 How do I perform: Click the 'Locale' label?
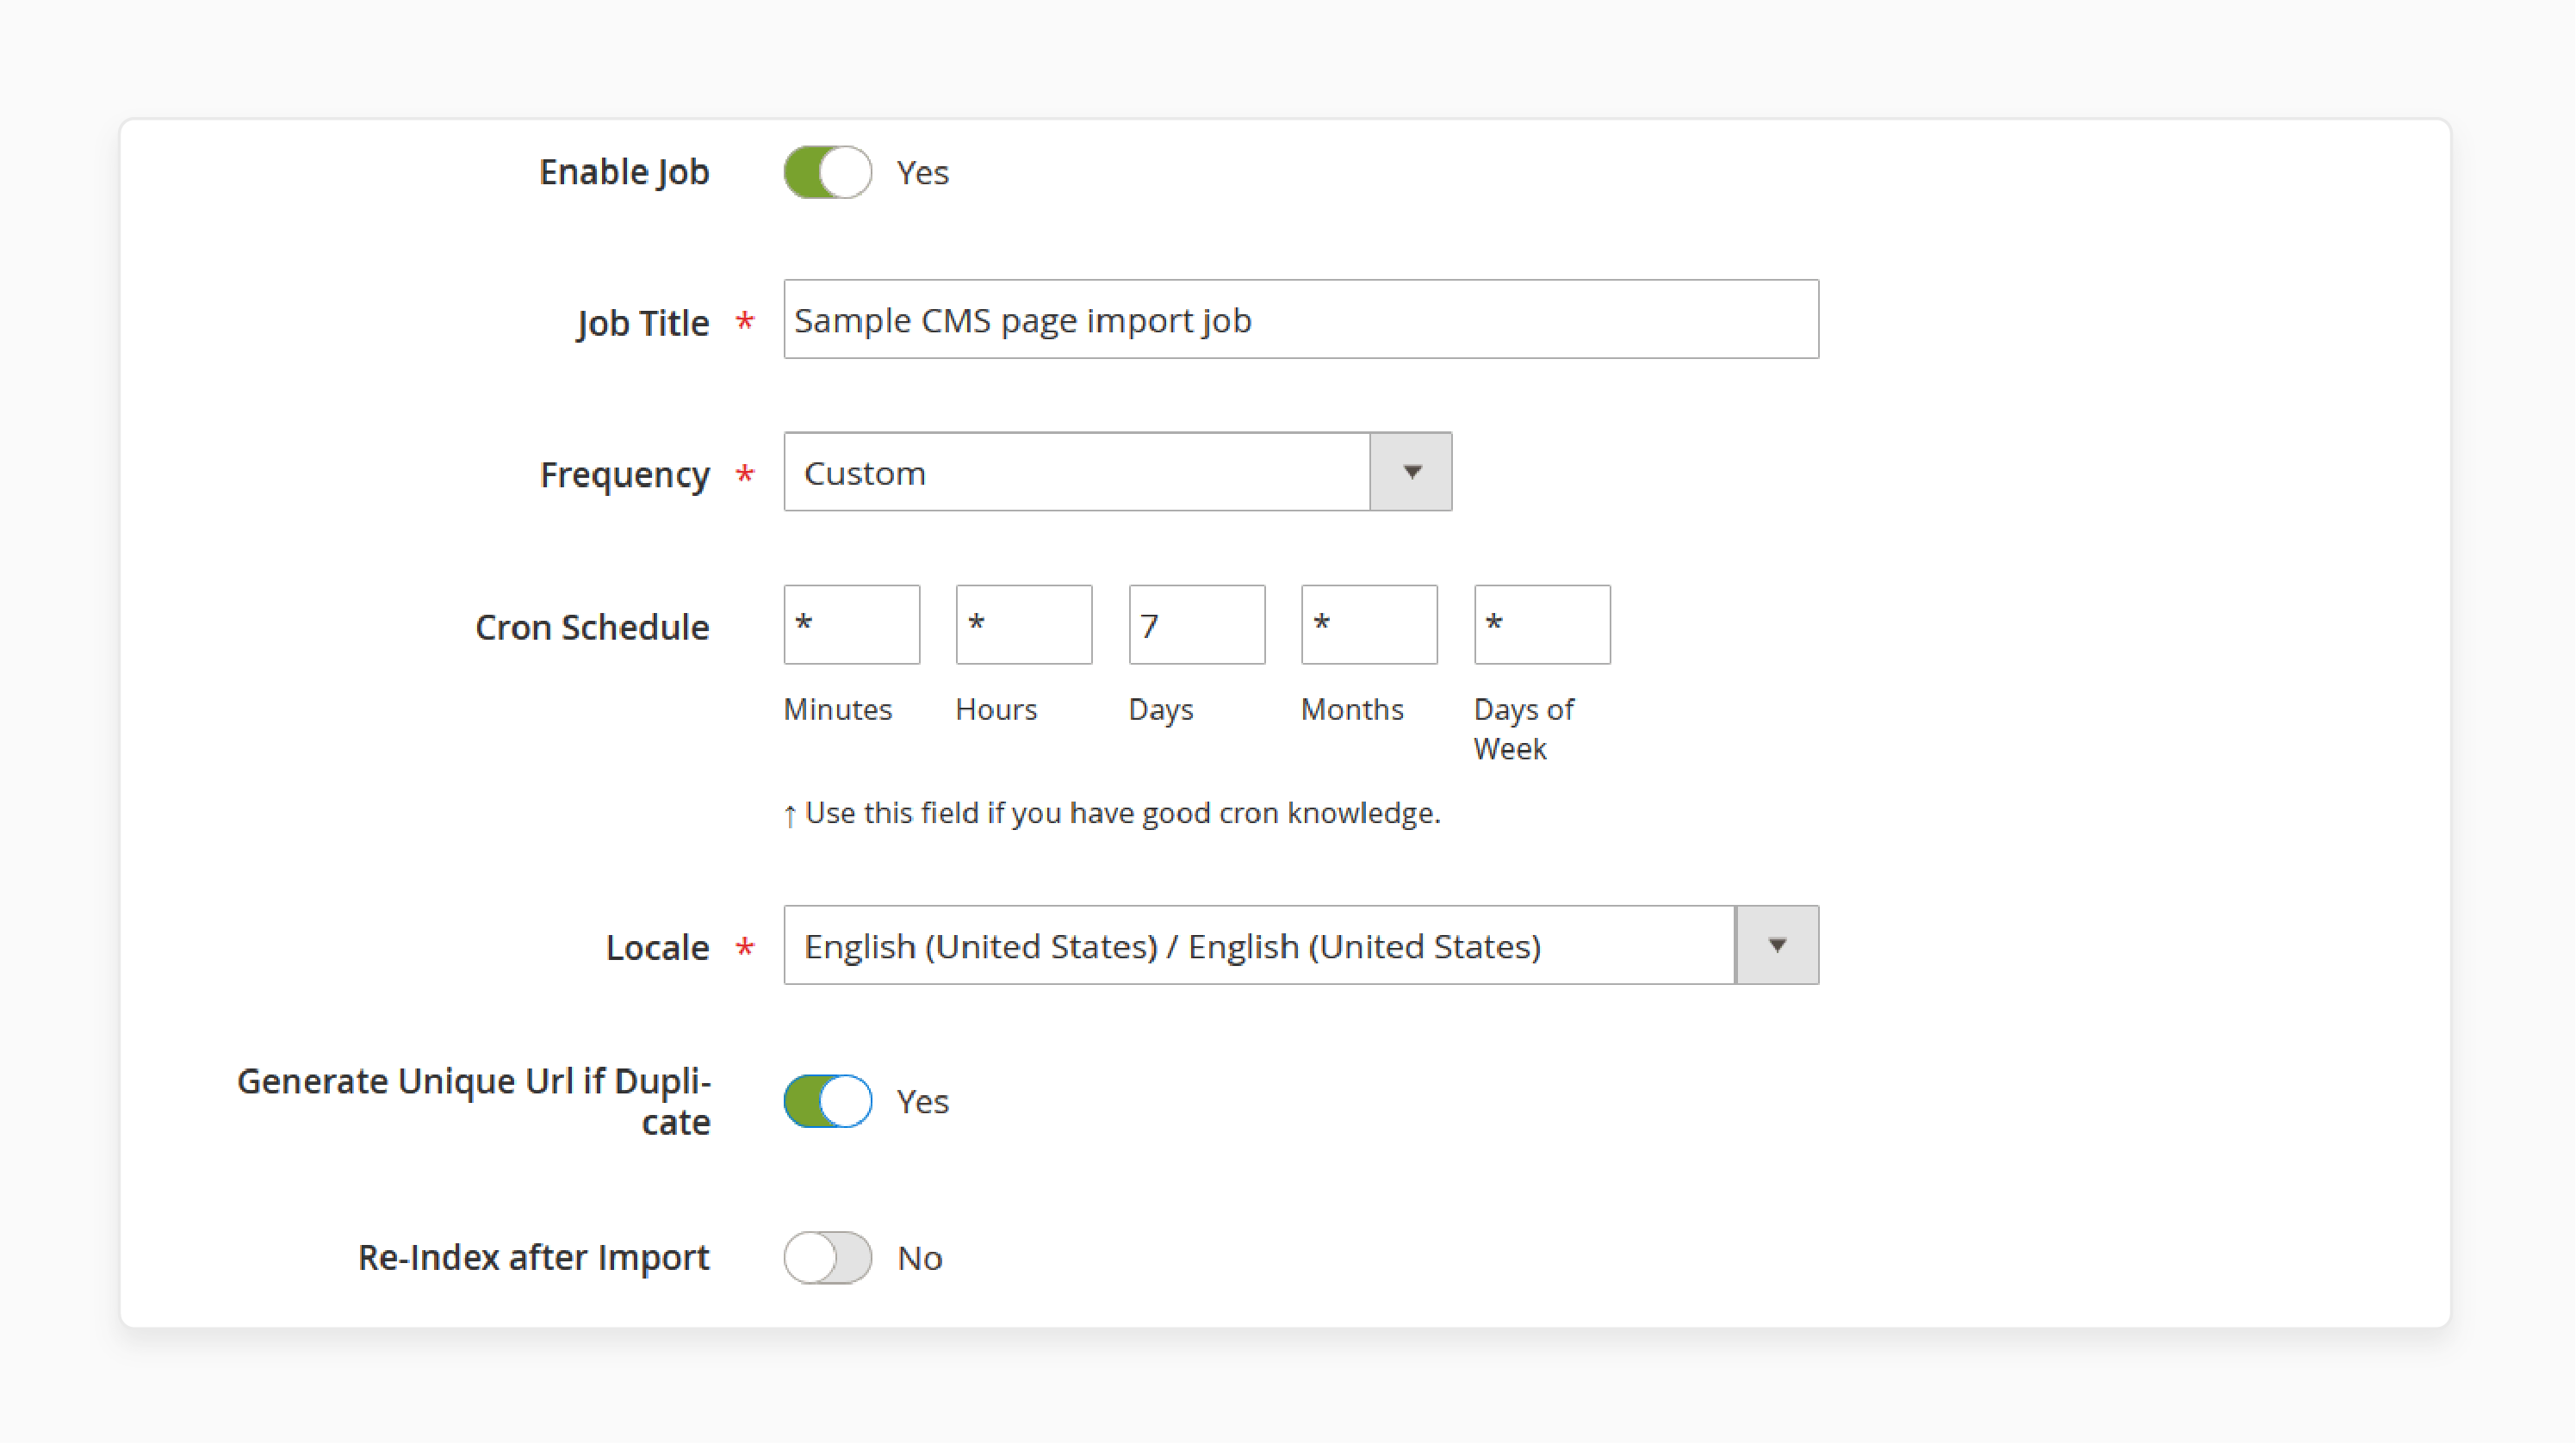[657, 948]
